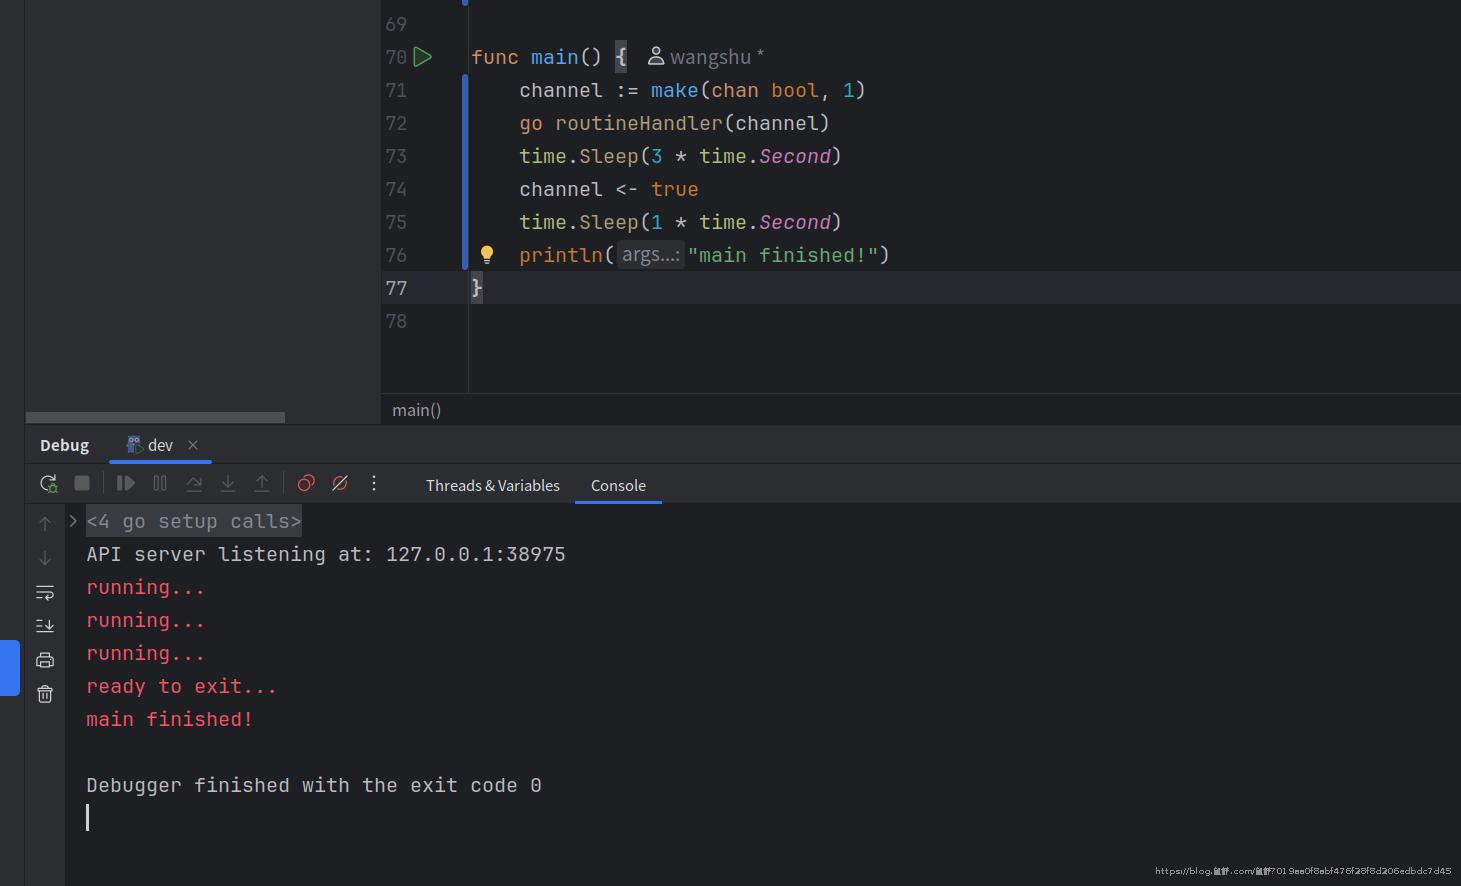Viewport: 1461px width, 886px height.
Task: Click the Step Out icon
Action: tap(262, 484)
